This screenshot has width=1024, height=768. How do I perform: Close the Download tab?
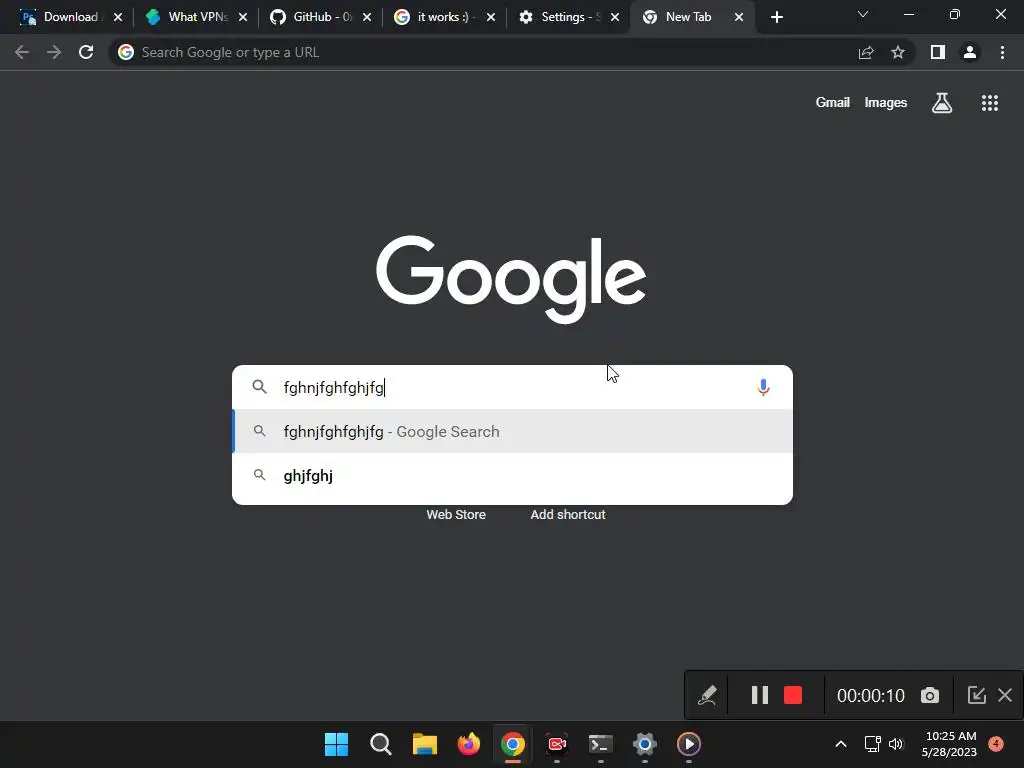pos(118,17)
